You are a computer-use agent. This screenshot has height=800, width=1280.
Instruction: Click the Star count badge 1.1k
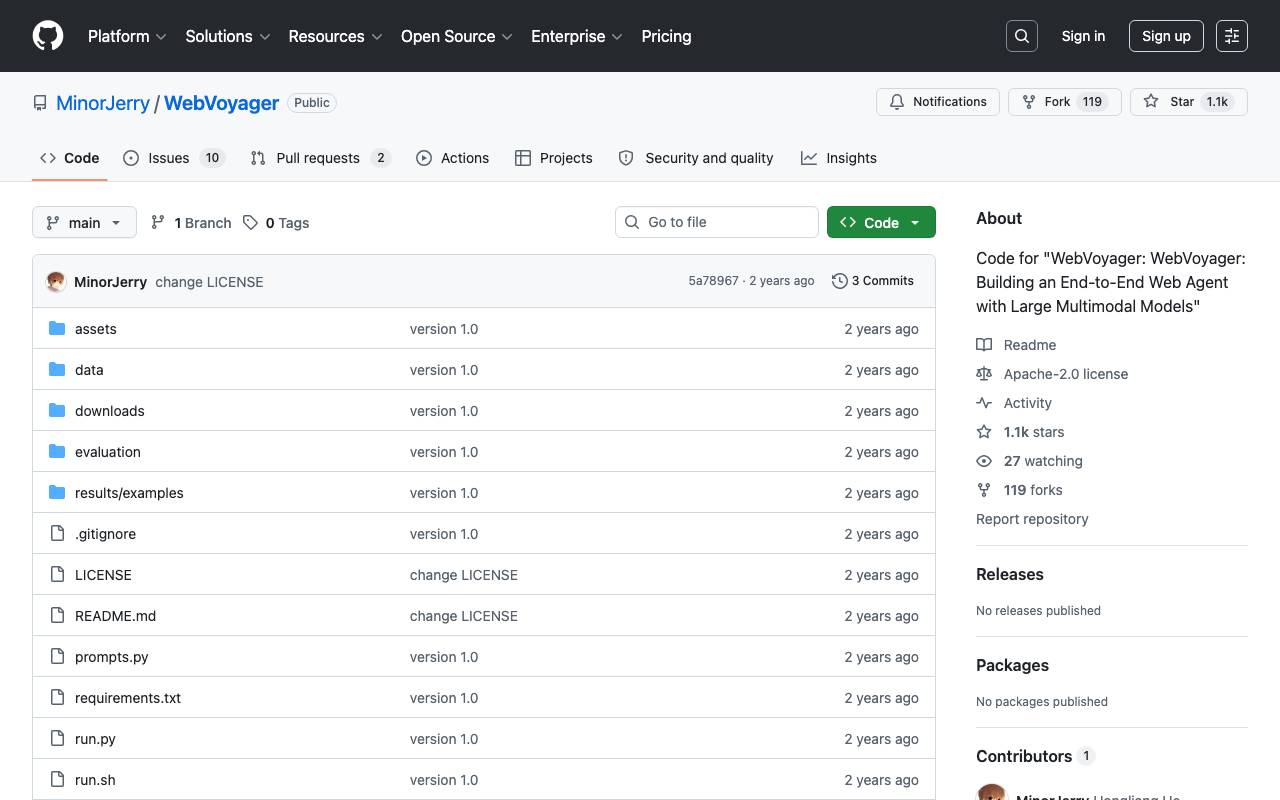click(x=1217, y=102)
